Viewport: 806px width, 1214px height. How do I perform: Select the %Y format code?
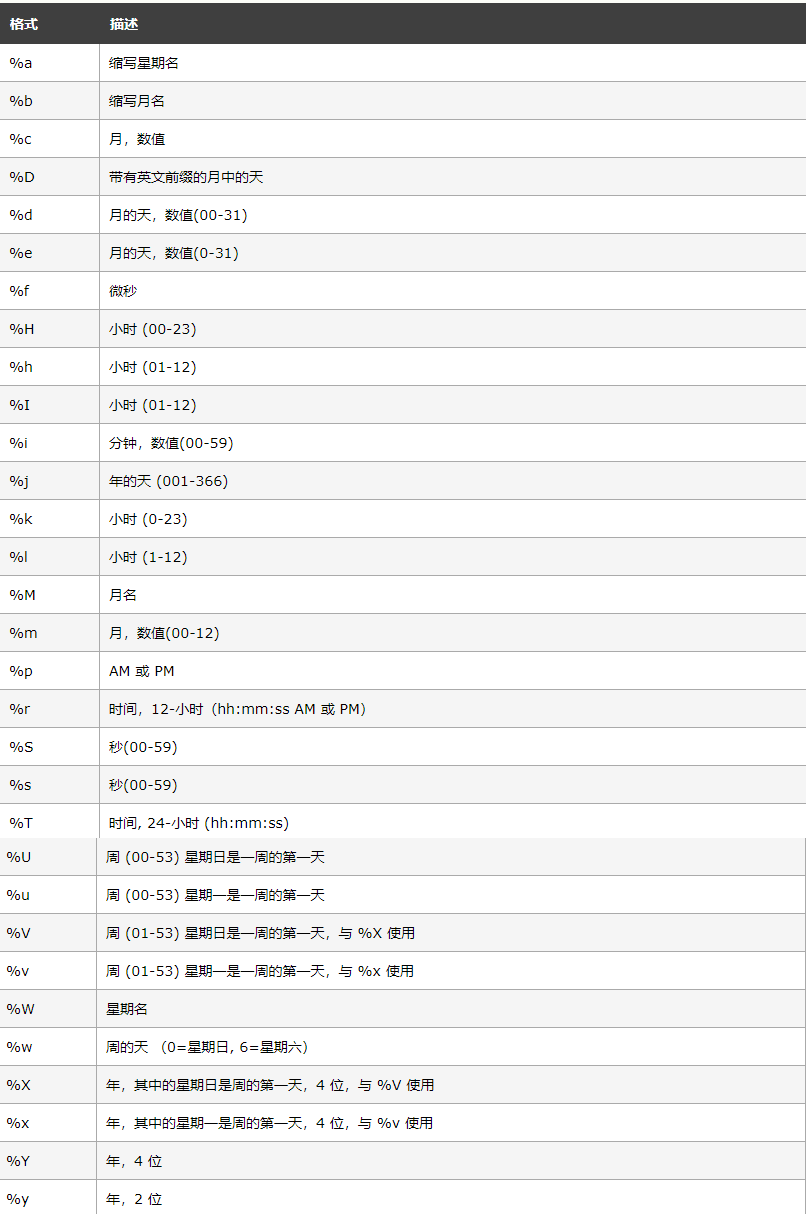19,1161
